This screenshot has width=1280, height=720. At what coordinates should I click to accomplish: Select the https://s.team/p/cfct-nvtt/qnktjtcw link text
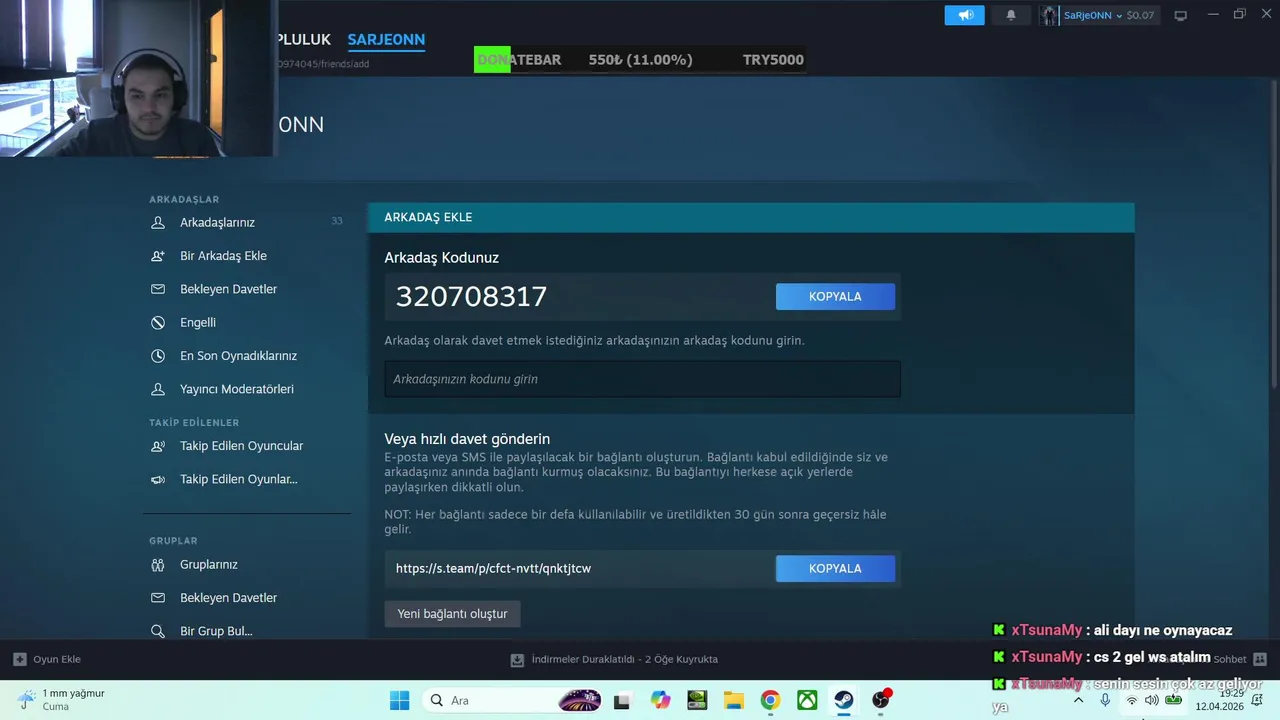[x=493, y=568]
